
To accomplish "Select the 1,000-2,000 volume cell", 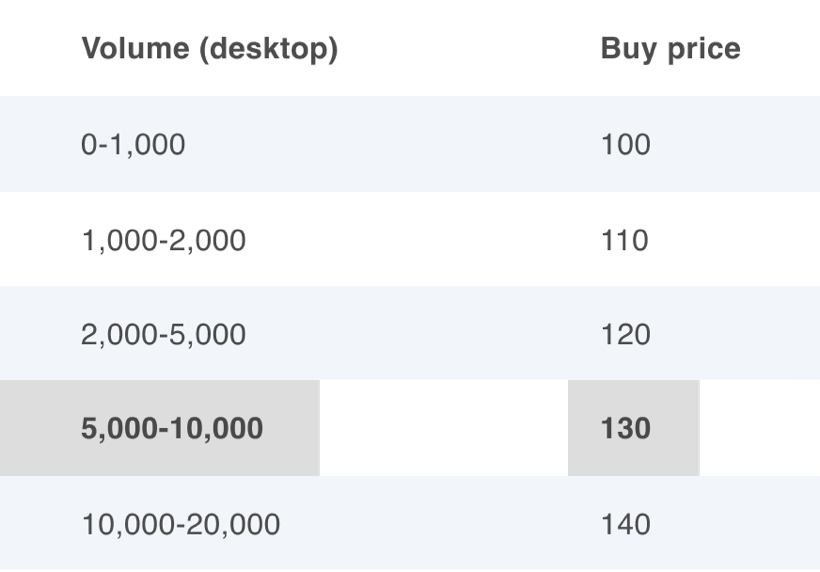I will (x=164, y=241).
